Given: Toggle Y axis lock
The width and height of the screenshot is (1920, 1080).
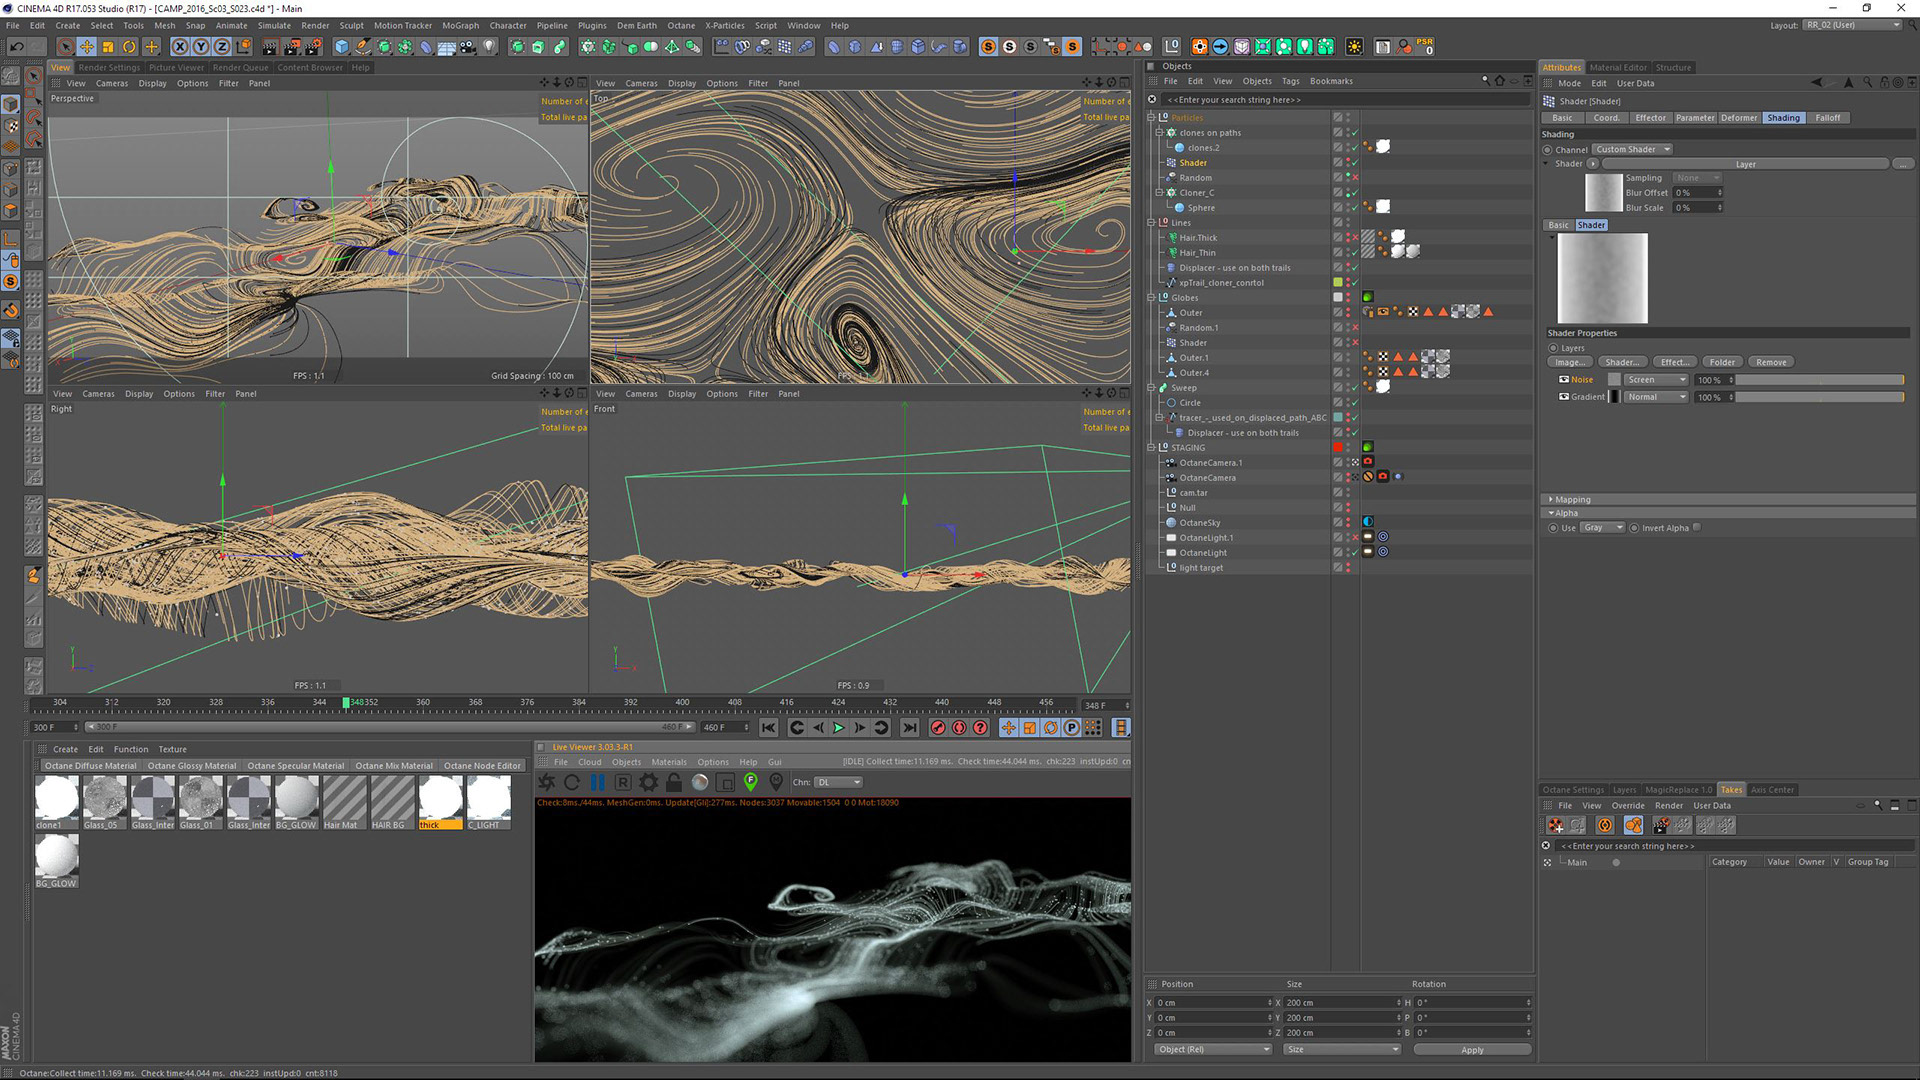Looking at the screenshot, I should tap(200, 47).
